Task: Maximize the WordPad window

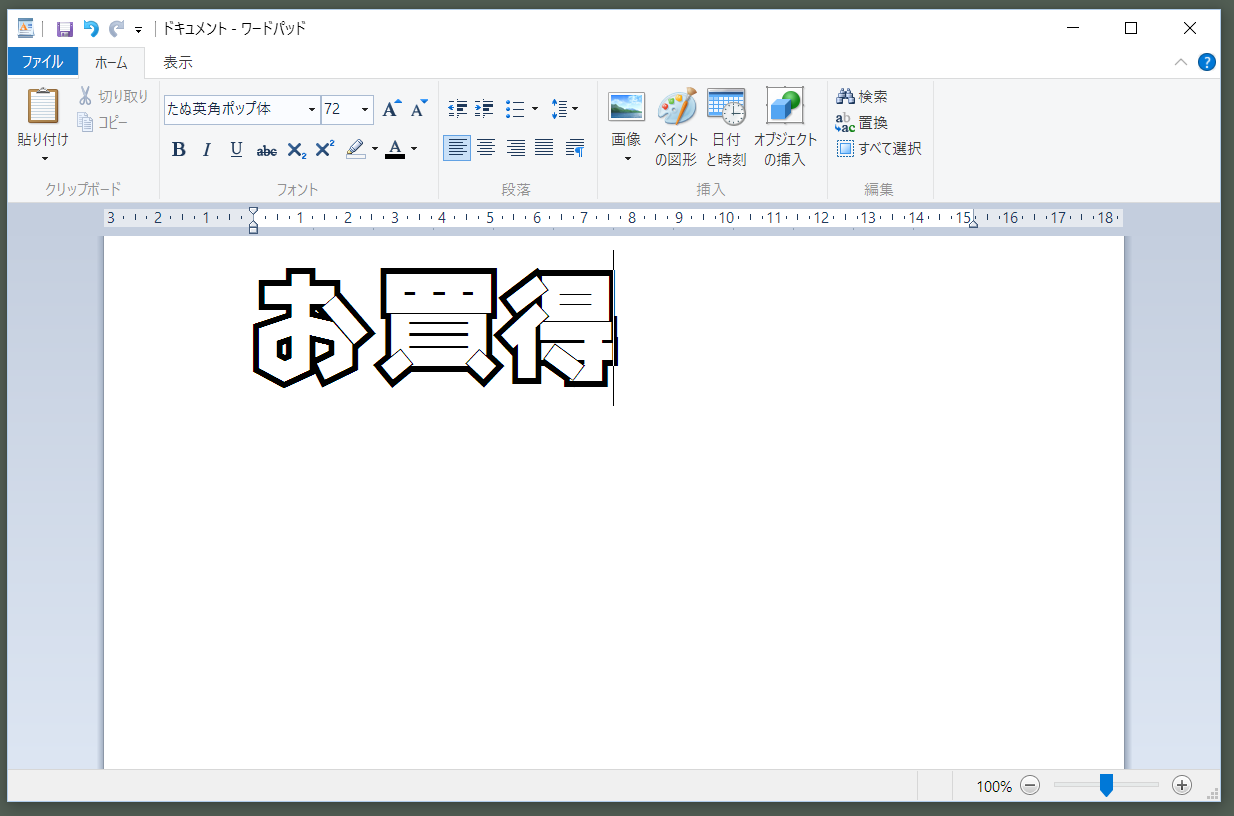Action: (1131, 28)
